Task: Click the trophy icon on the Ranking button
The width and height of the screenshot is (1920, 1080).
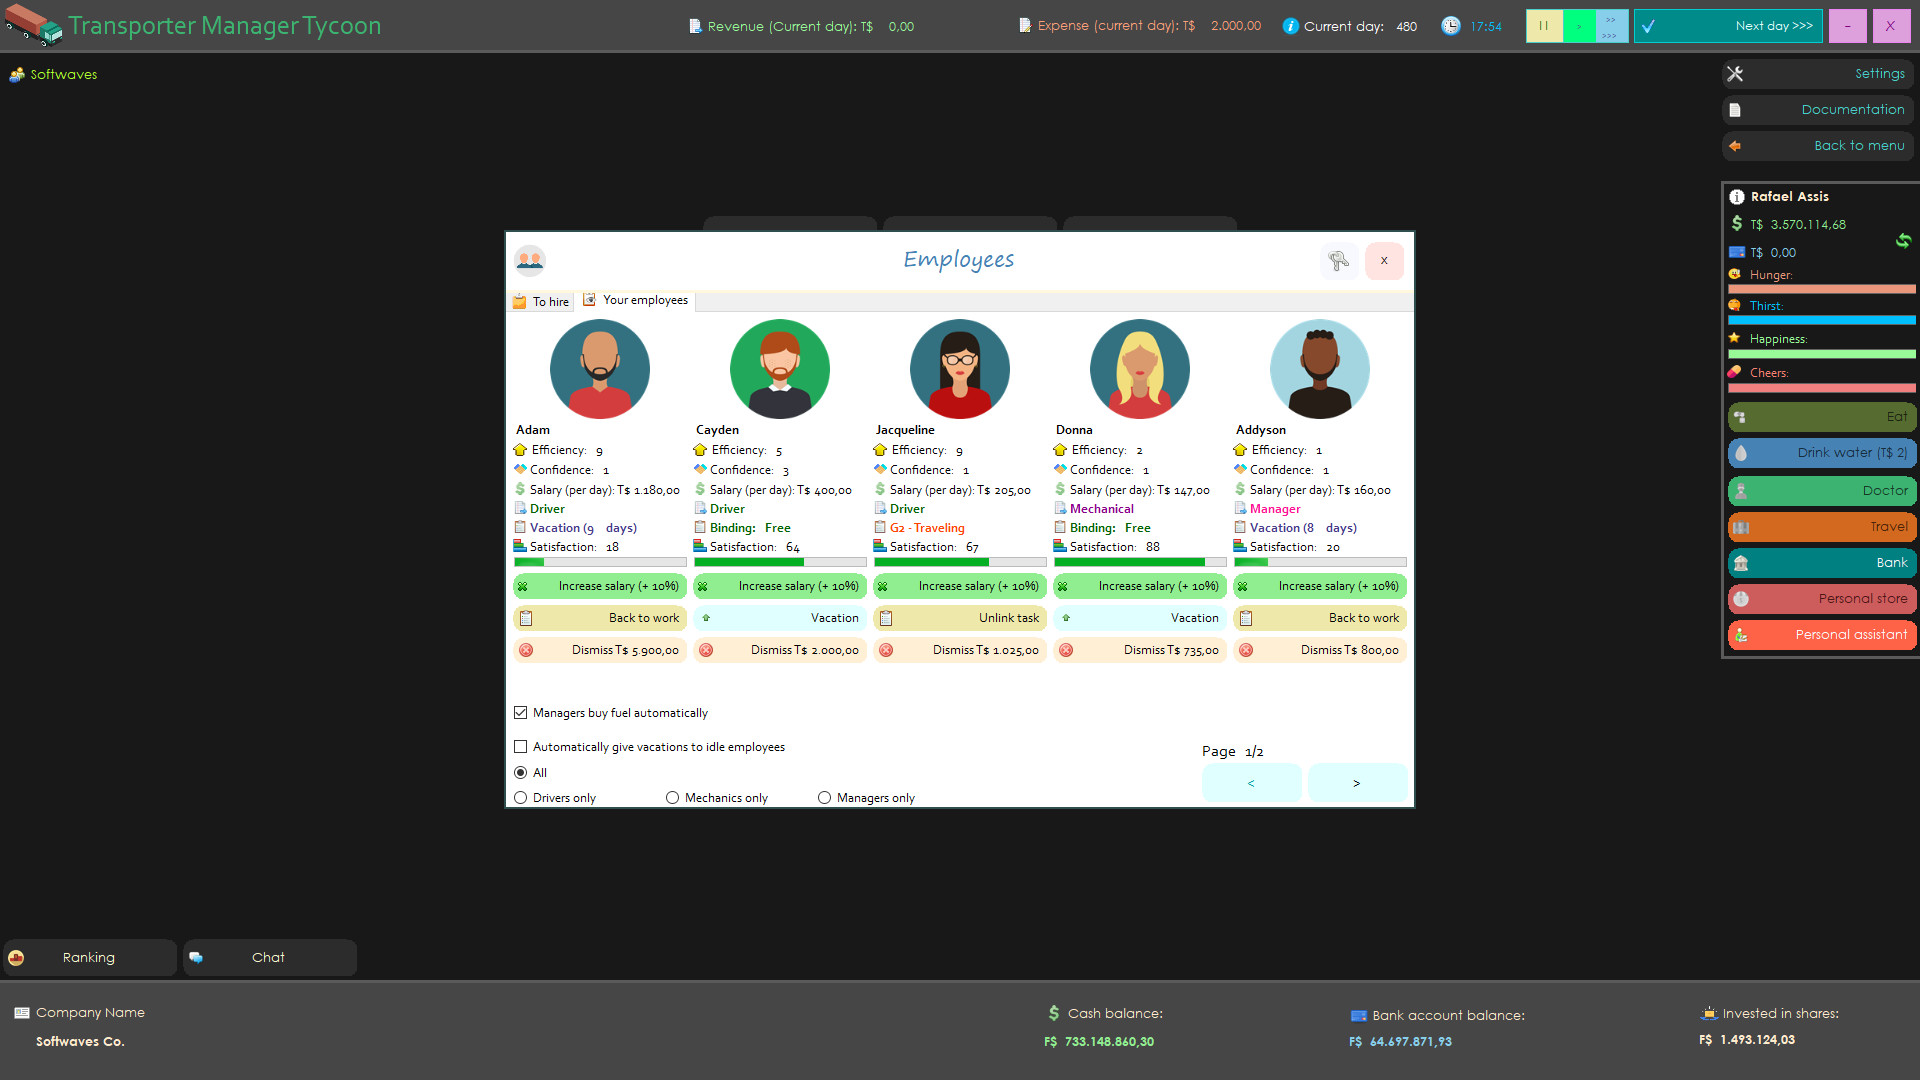Action: click(x=16, y=957)
